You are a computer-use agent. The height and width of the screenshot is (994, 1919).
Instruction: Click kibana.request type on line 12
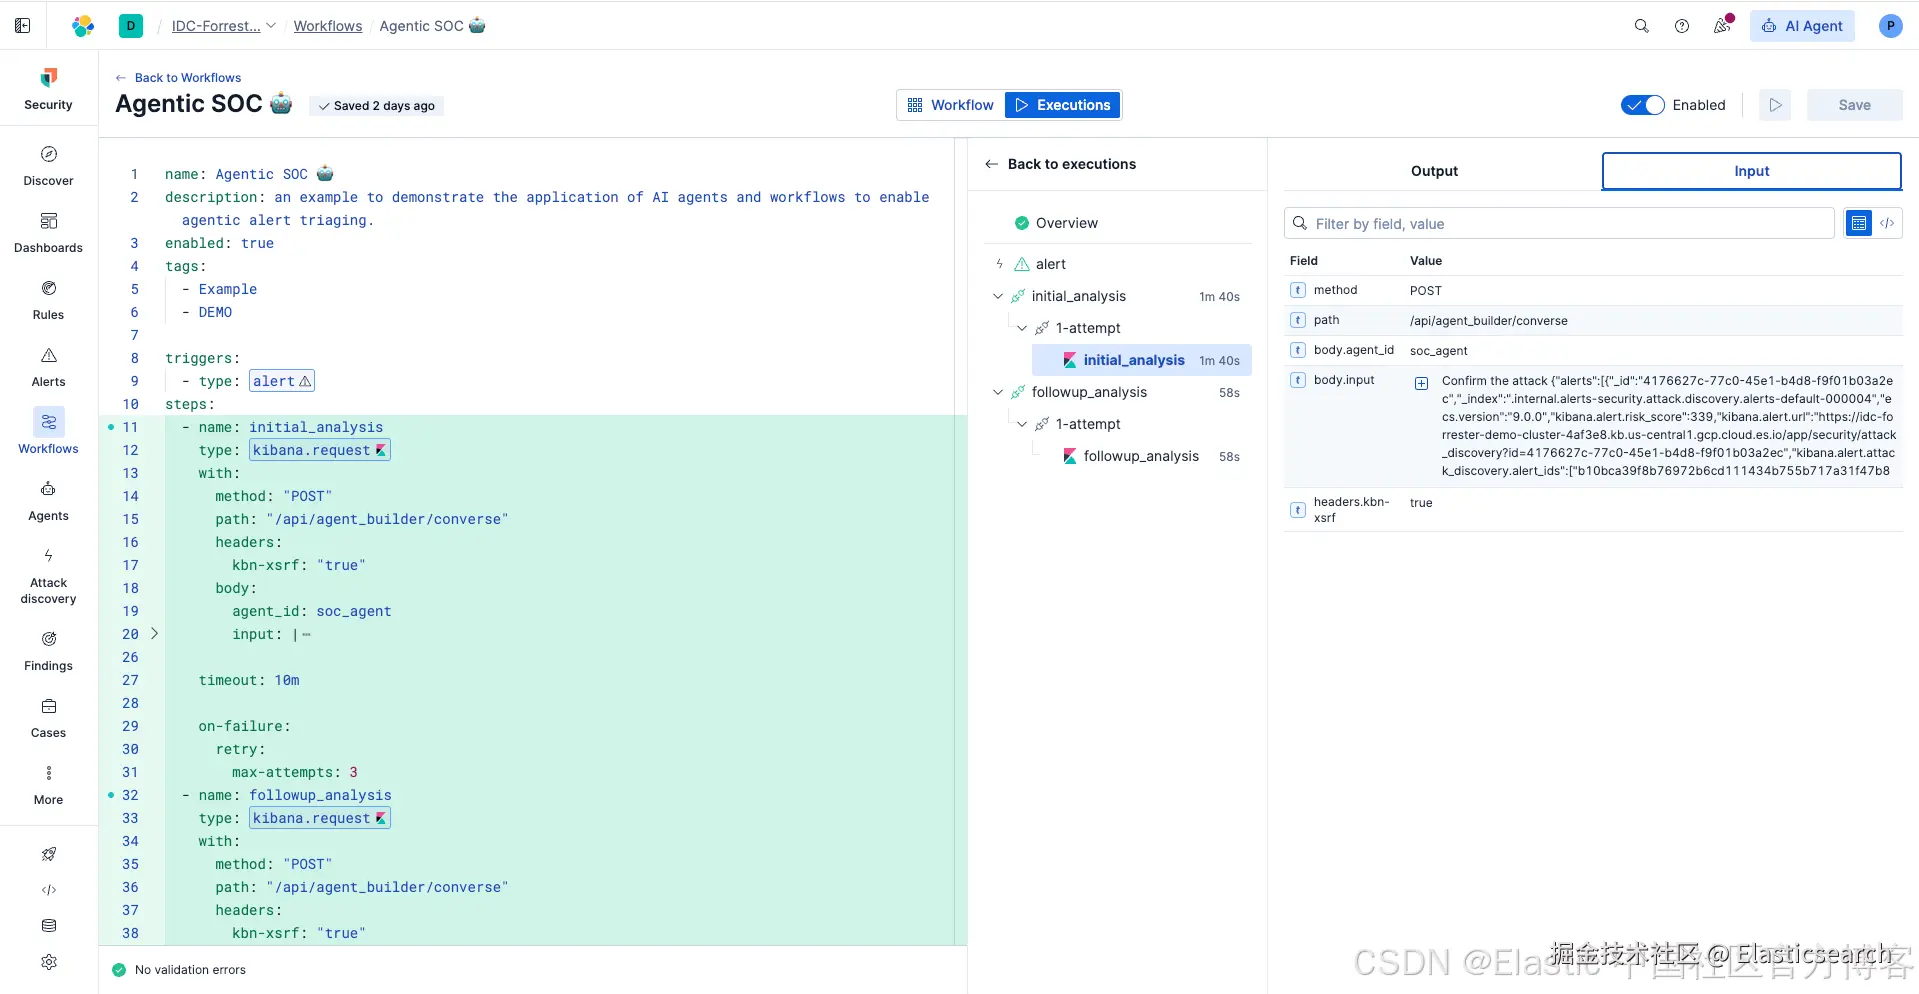[319, 450]
